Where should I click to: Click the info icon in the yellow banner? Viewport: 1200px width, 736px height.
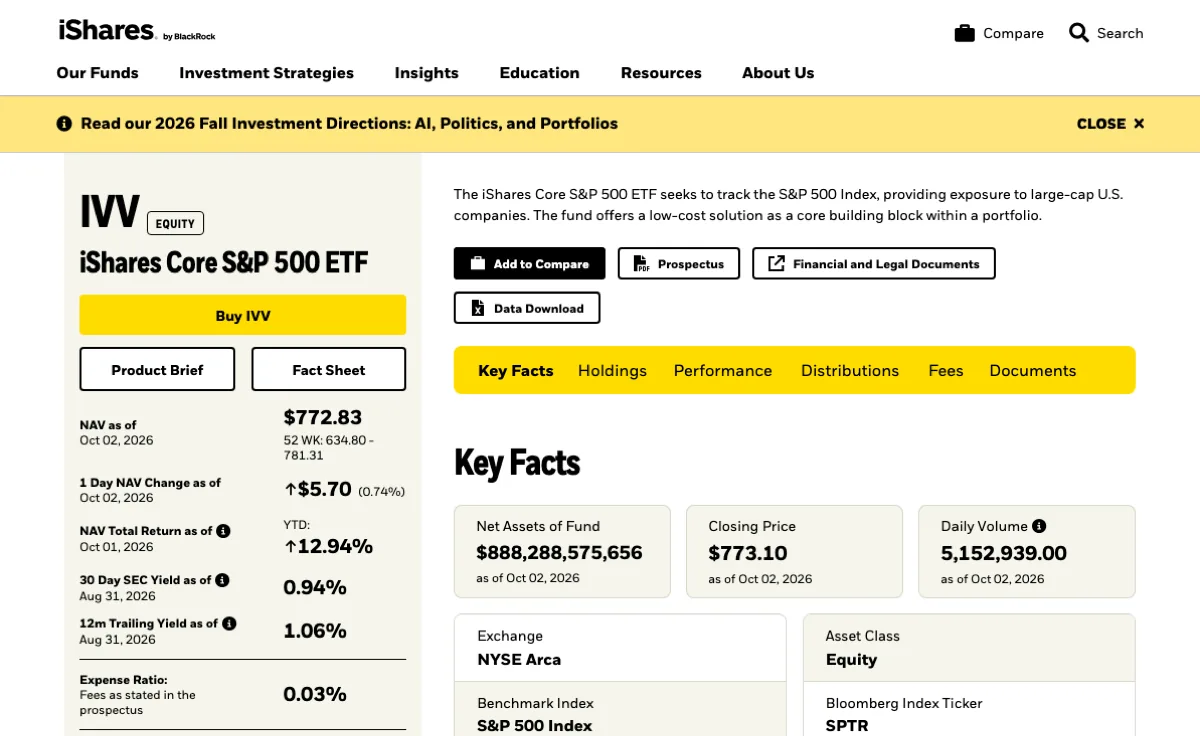tap(64, 124)
